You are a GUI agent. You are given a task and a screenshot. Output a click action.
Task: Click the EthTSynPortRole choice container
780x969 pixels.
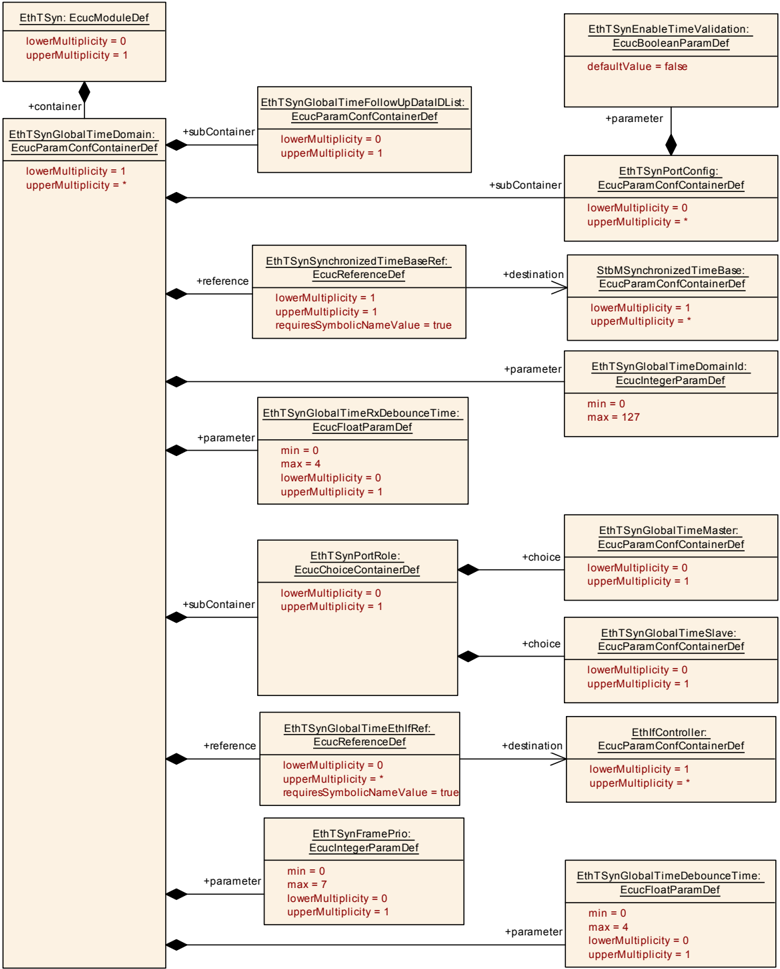(x=357, y=617)
